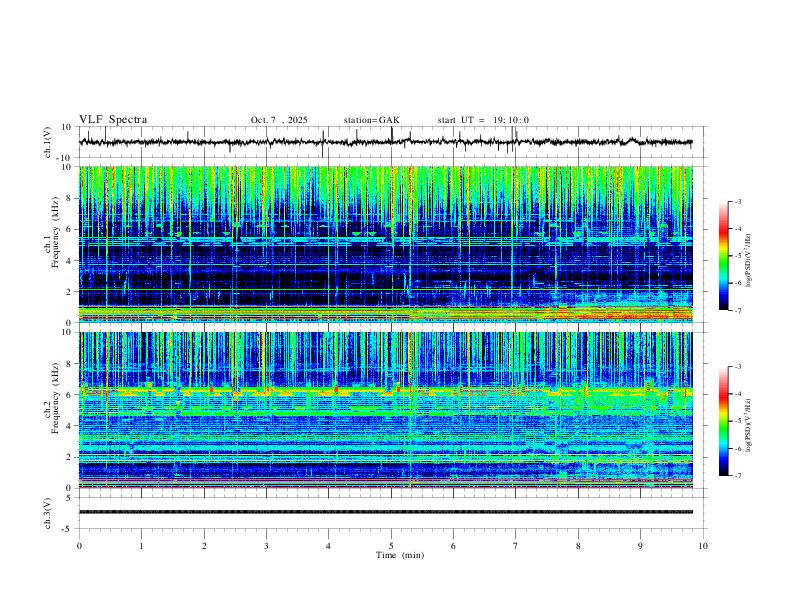The width and height of the screenshot is (792, 612).
Task: Click the 'ch.3(V)' axis label
Action: tap(48, 514)
